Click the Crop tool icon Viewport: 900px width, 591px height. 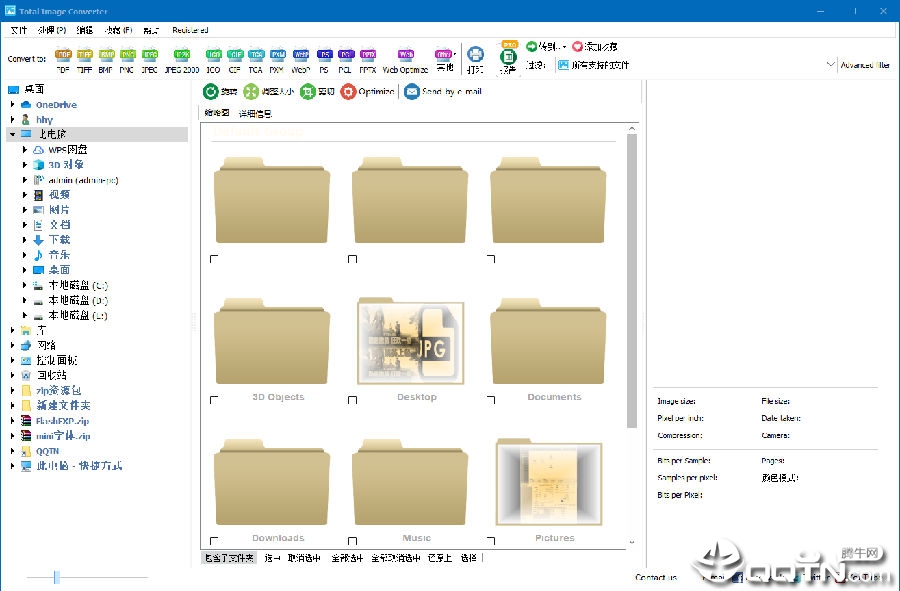pyautogui.click(x=308, y=91)
